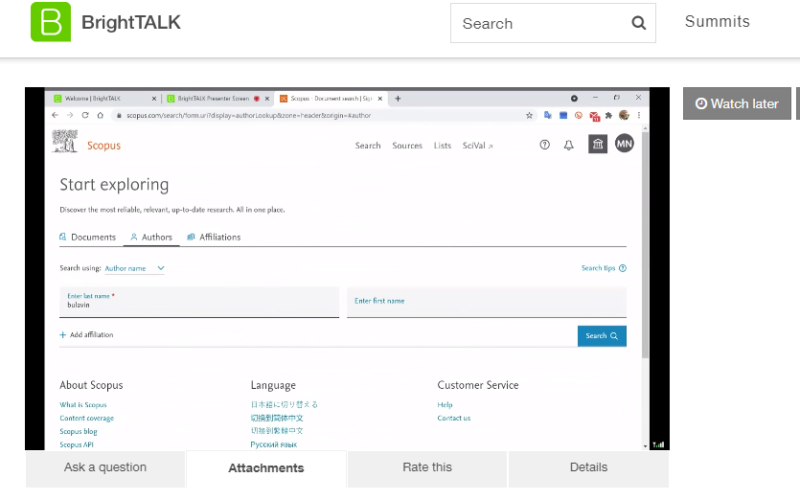This screenshot has height=500, width=800.
Task: Open the MN user profile avatar
Action: (624, 145)
